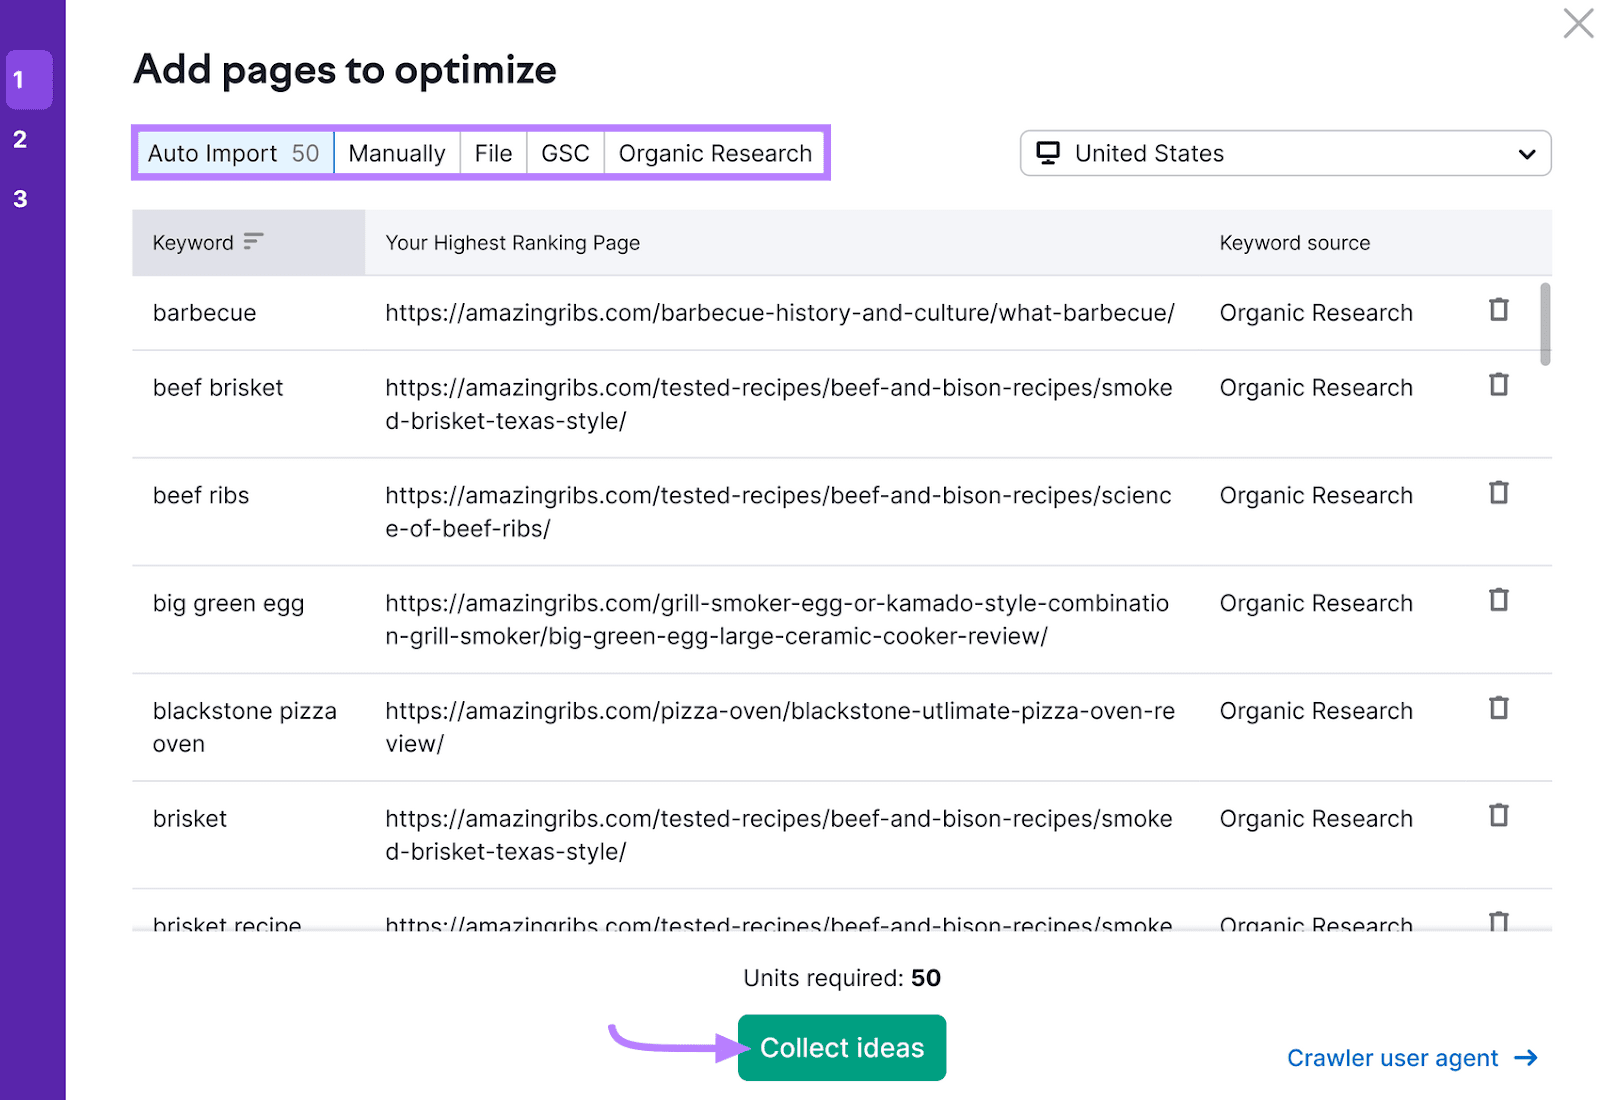Switch to the Manually tab
Viewport: 1600px width, 1100px height.
click(396, 153)
